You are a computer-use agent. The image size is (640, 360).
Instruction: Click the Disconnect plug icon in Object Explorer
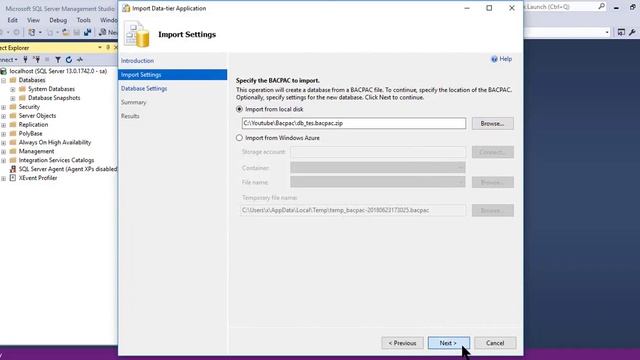click(x=37, y=60)
